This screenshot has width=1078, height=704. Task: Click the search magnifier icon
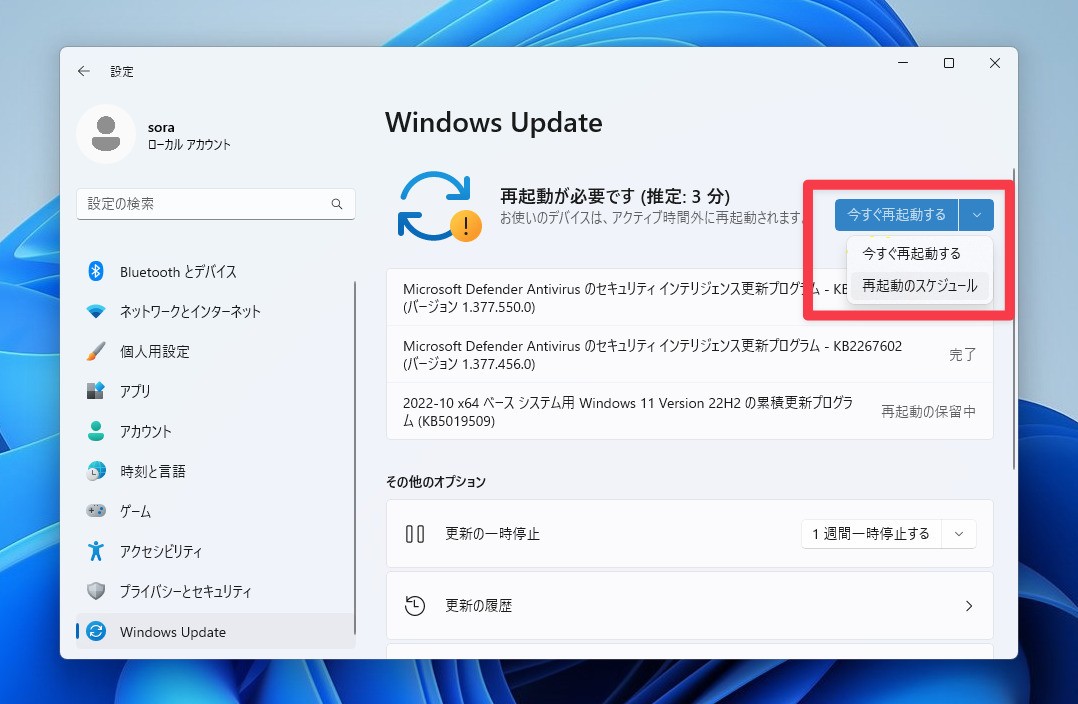click(x=337, y=203)
